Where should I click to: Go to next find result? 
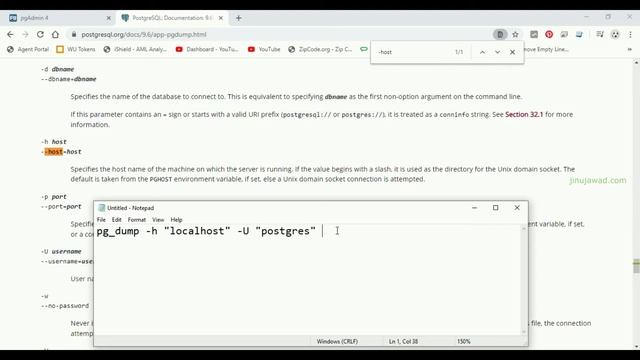click(x=497, y=52)
